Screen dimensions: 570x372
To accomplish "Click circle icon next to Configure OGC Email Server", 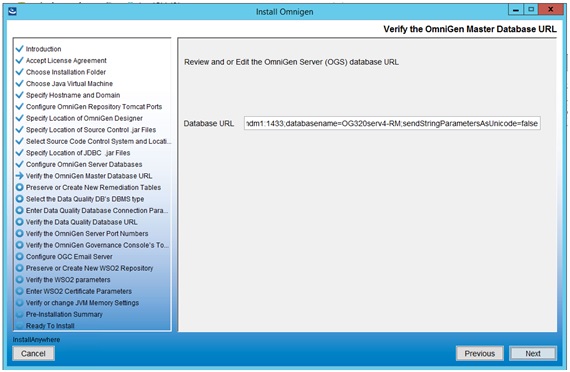I will (x=20, y=256).
